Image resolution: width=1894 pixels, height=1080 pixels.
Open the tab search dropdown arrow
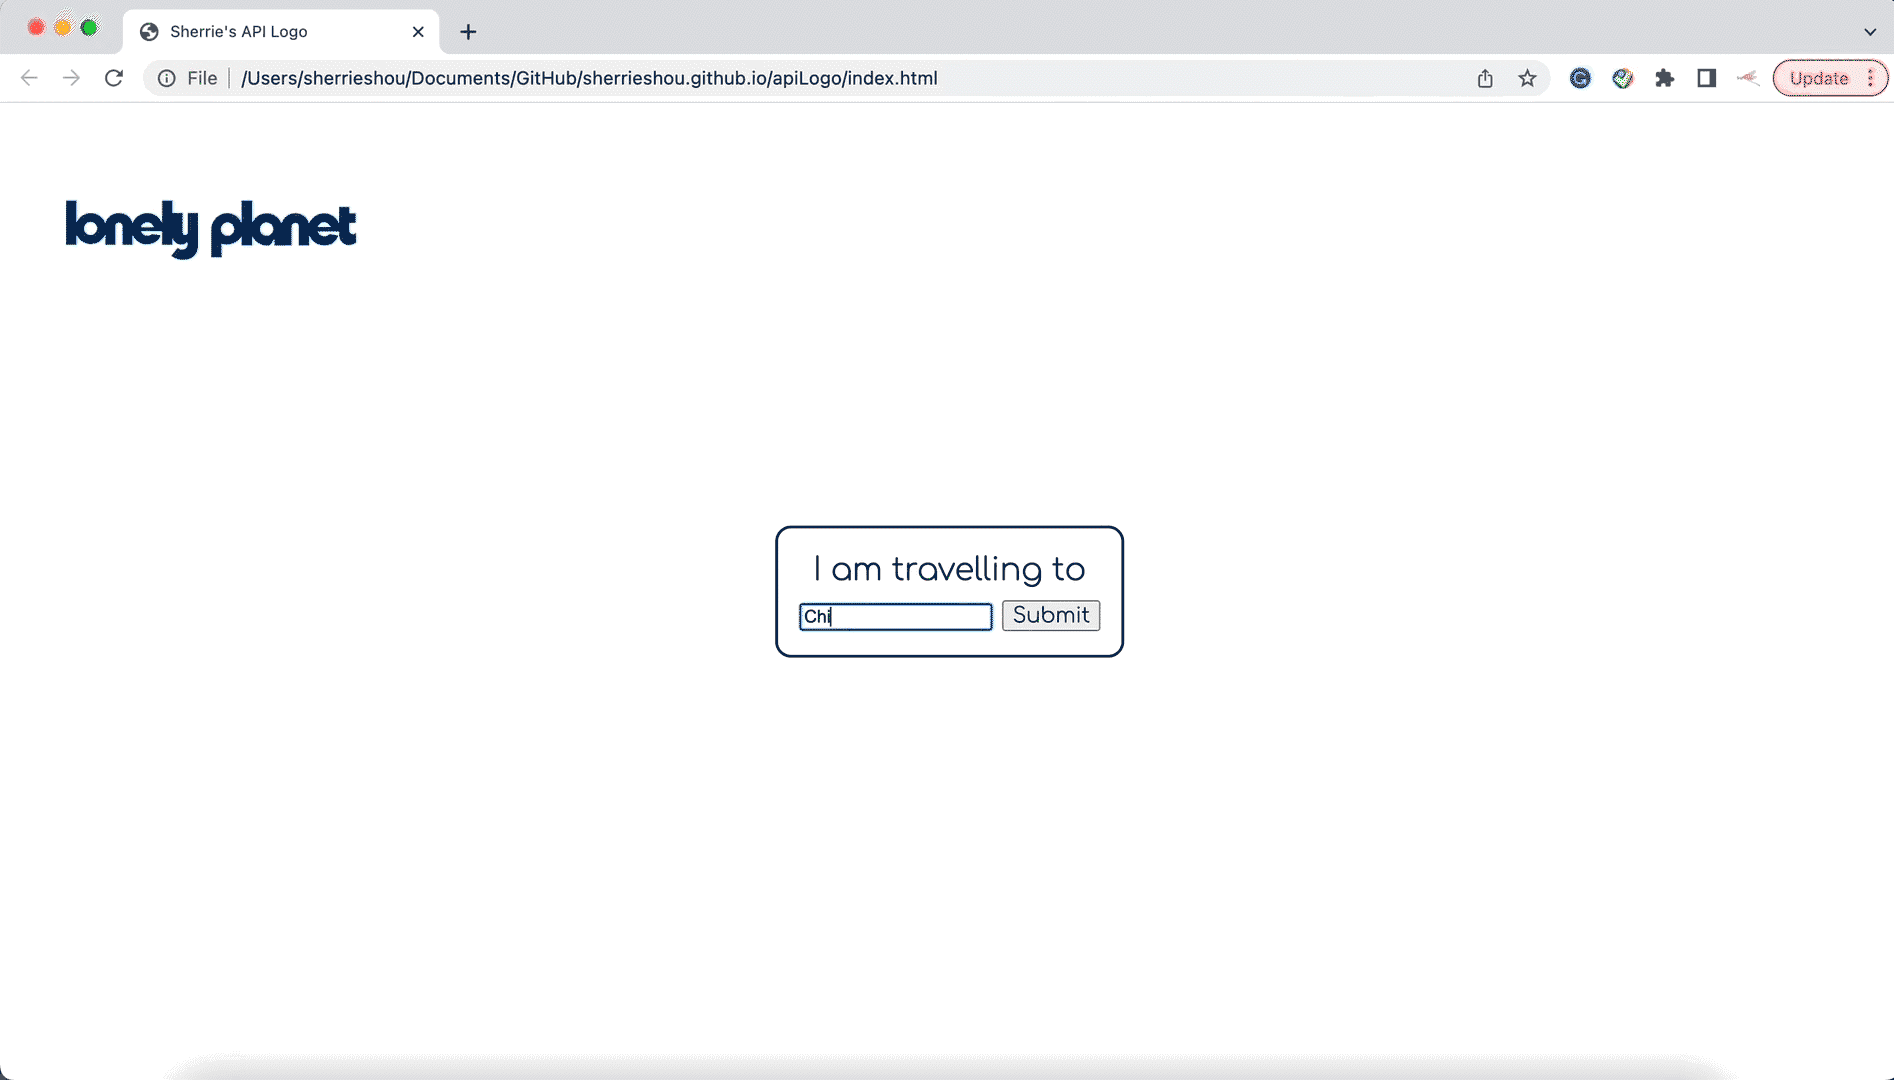(x=1870, y=32)
